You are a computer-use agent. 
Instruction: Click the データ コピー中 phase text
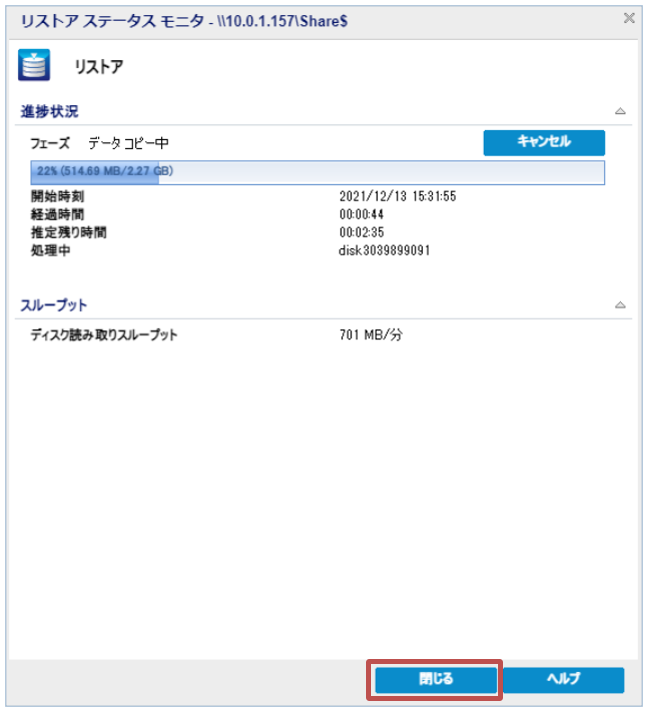point(128,144)
